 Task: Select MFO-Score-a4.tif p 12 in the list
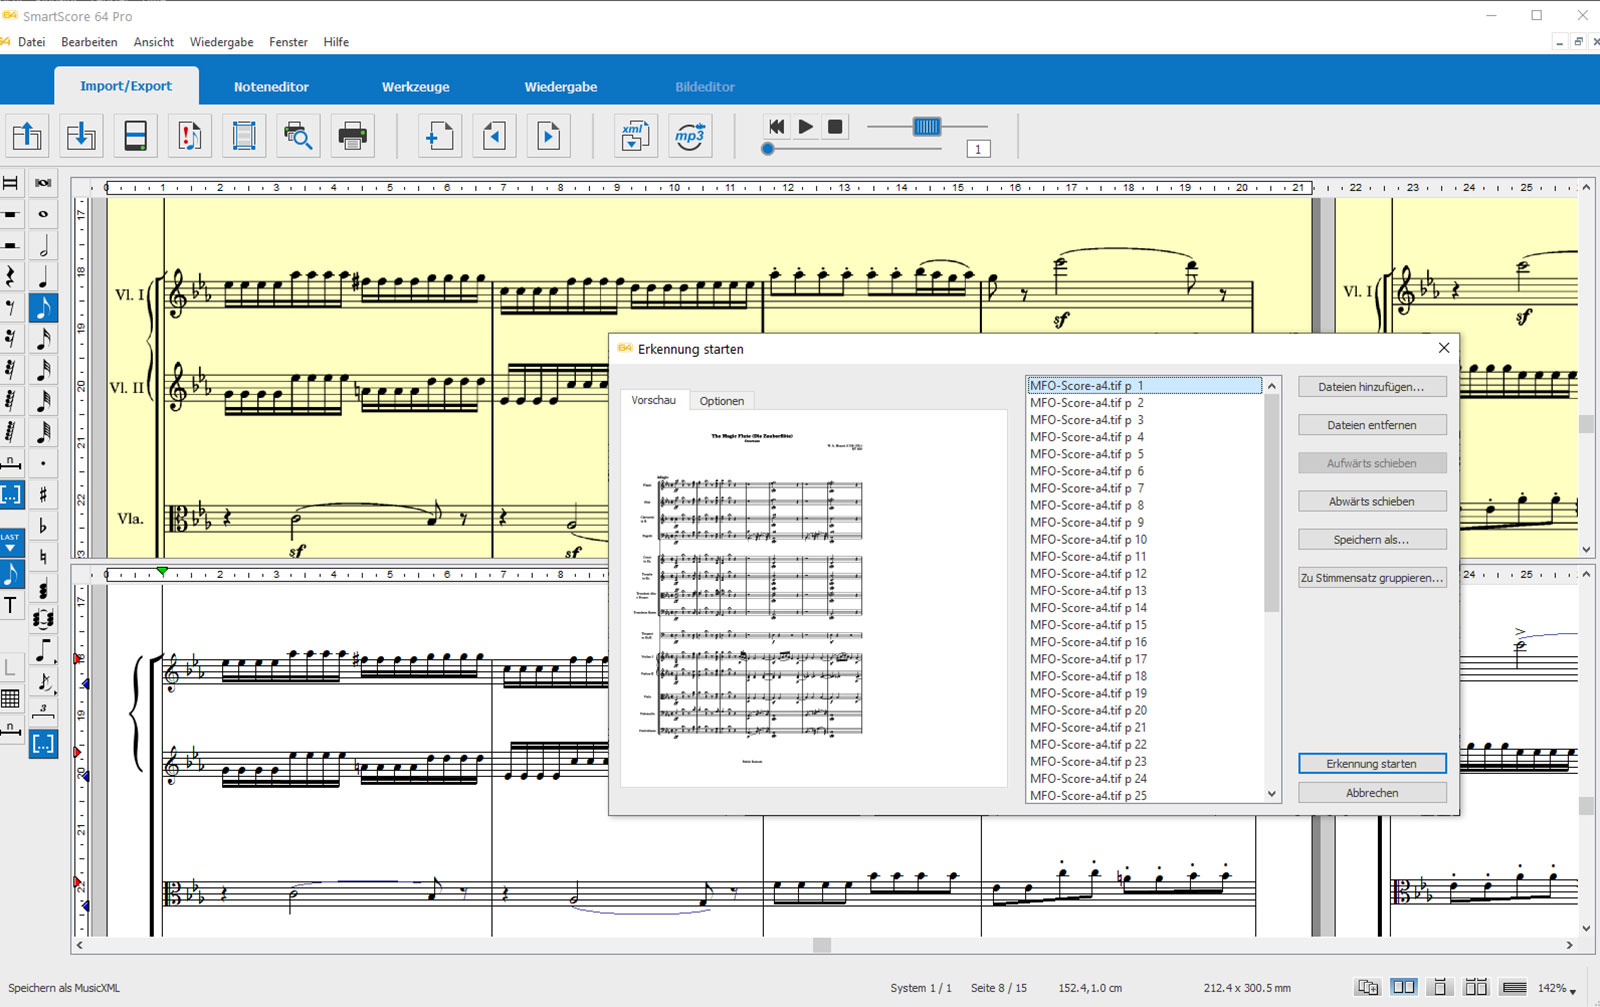1146,574
